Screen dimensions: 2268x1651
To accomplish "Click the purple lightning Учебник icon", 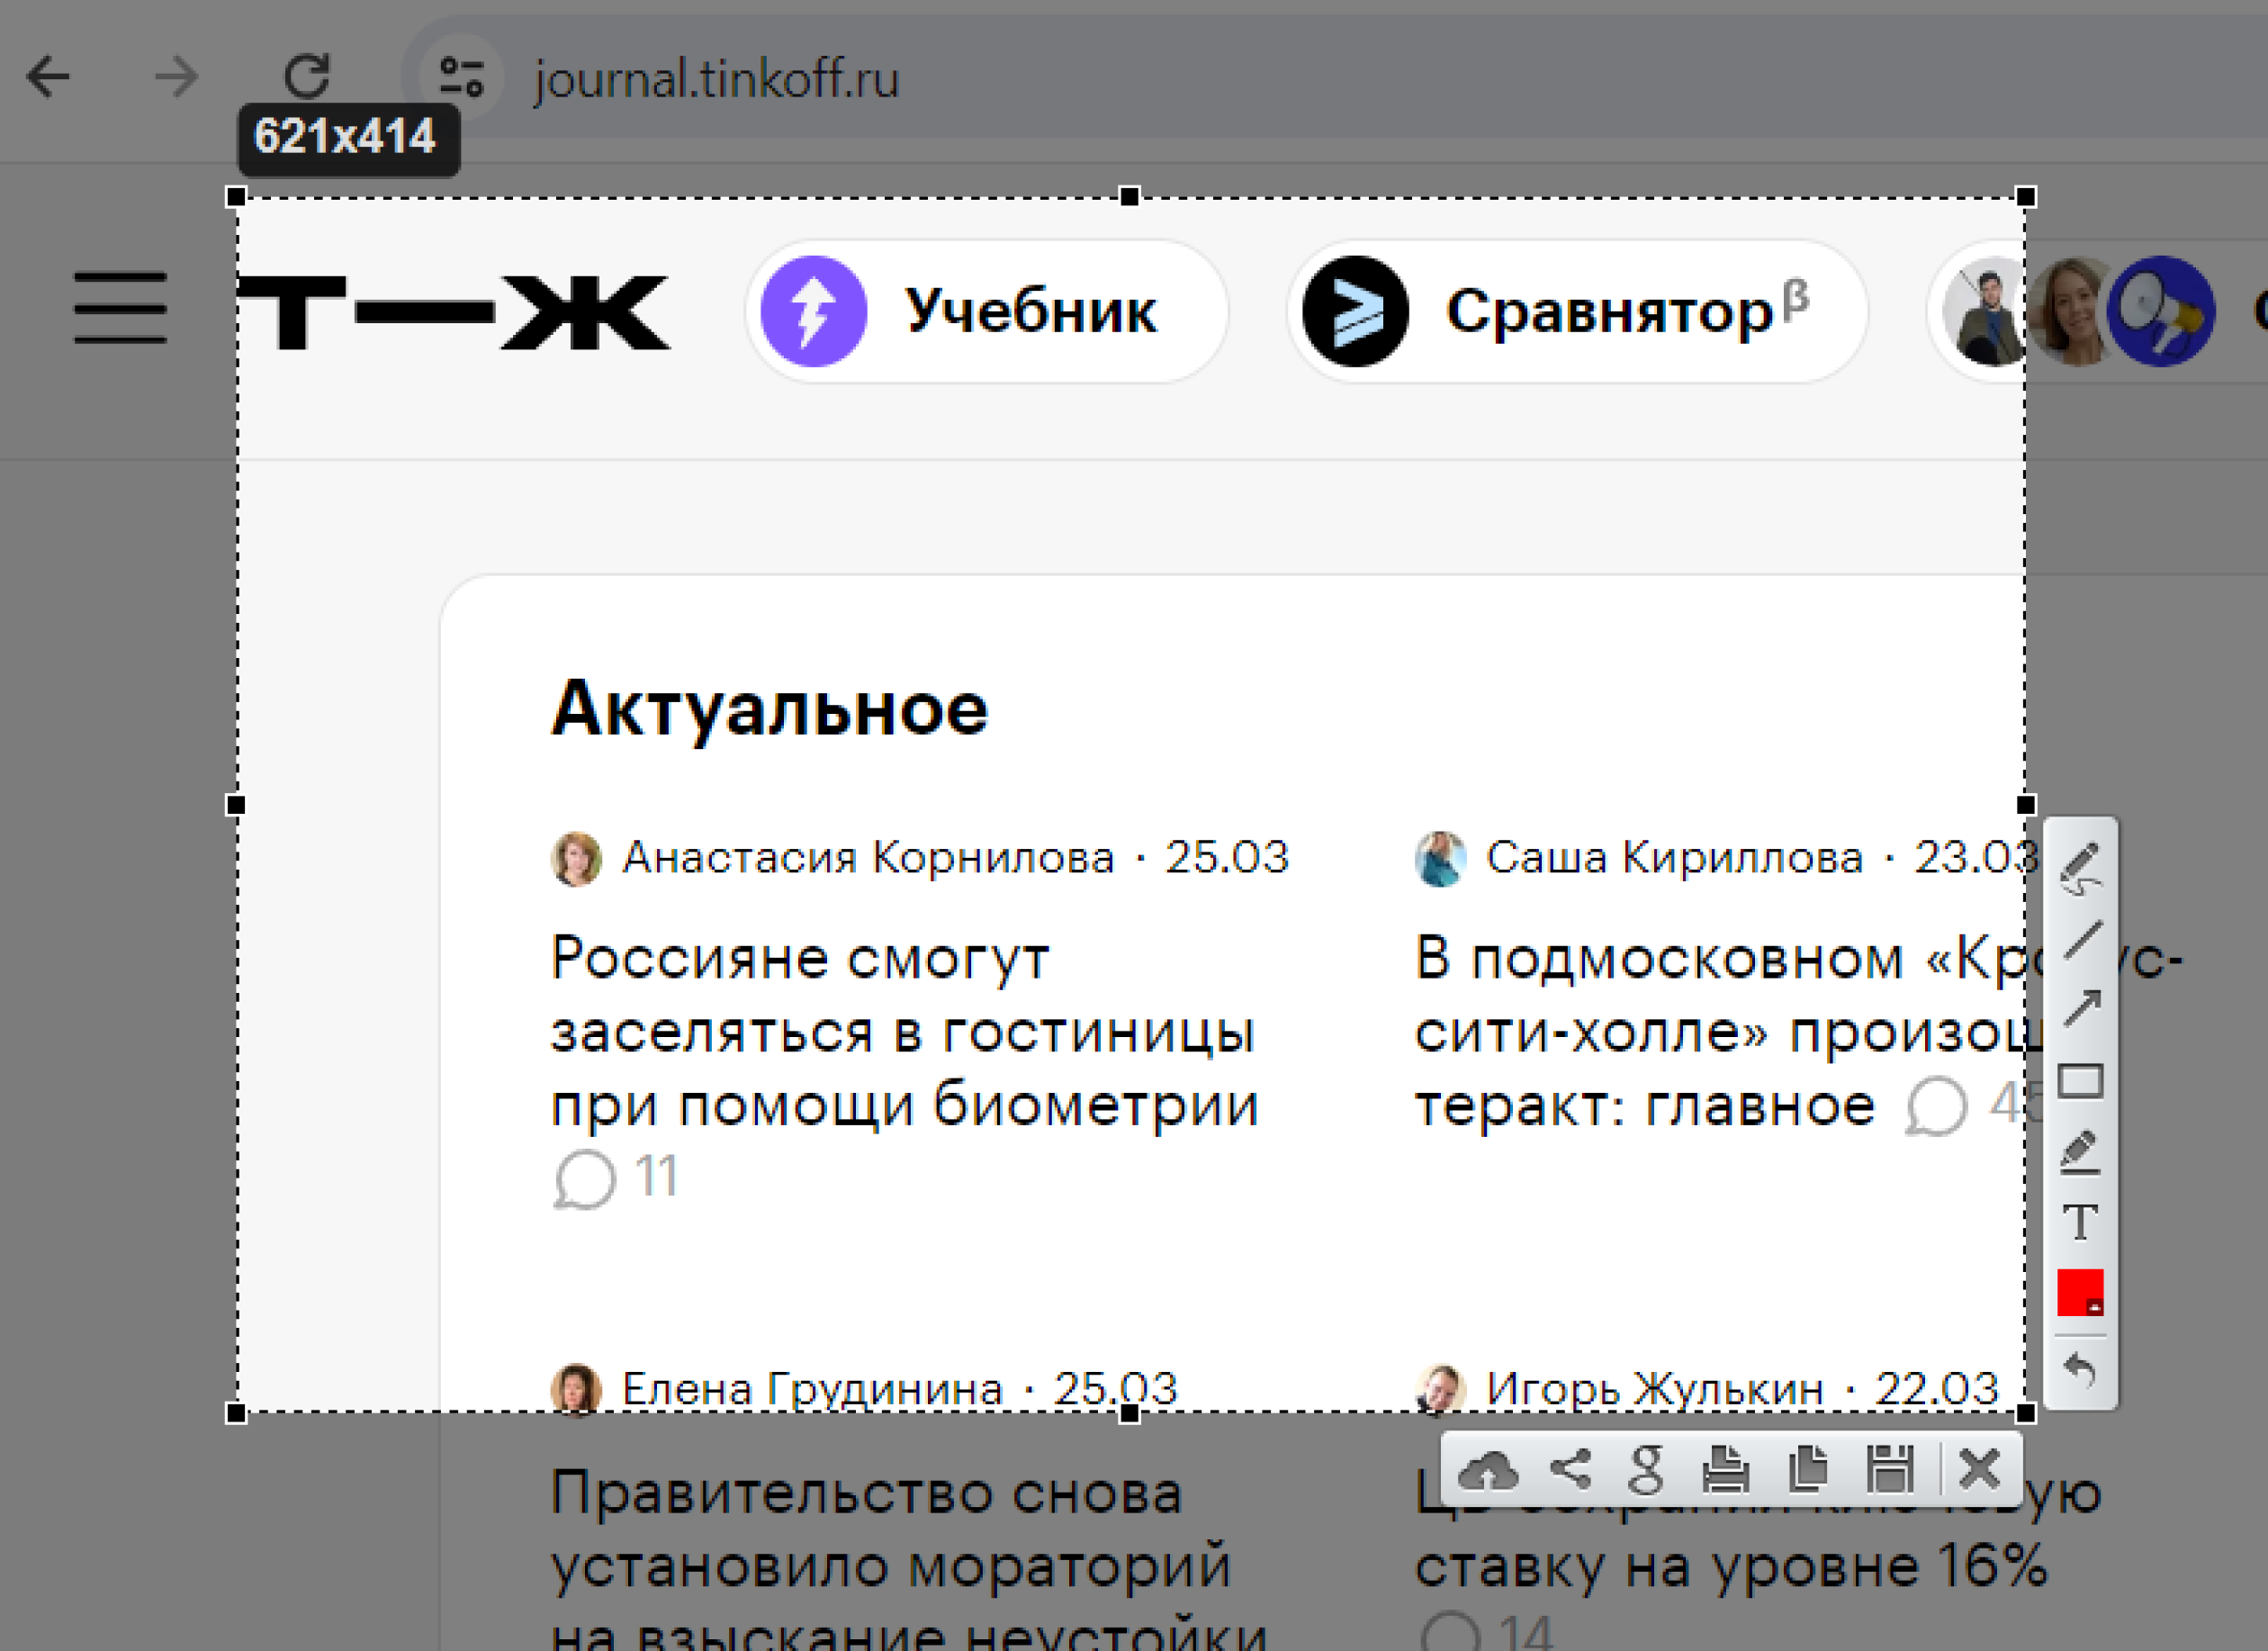I will coord(814,311).
